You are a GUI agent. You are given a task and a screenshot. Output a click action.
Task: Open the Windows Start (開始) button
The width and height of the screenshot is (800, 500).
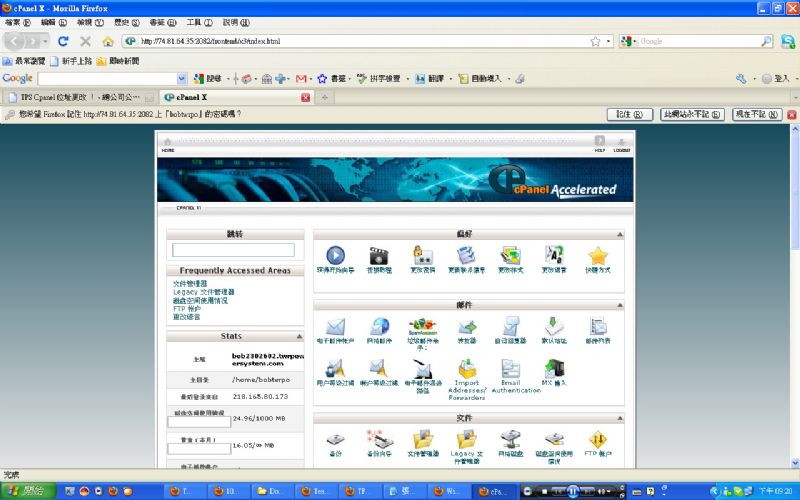pyautogui.click(x=28, y=491)
